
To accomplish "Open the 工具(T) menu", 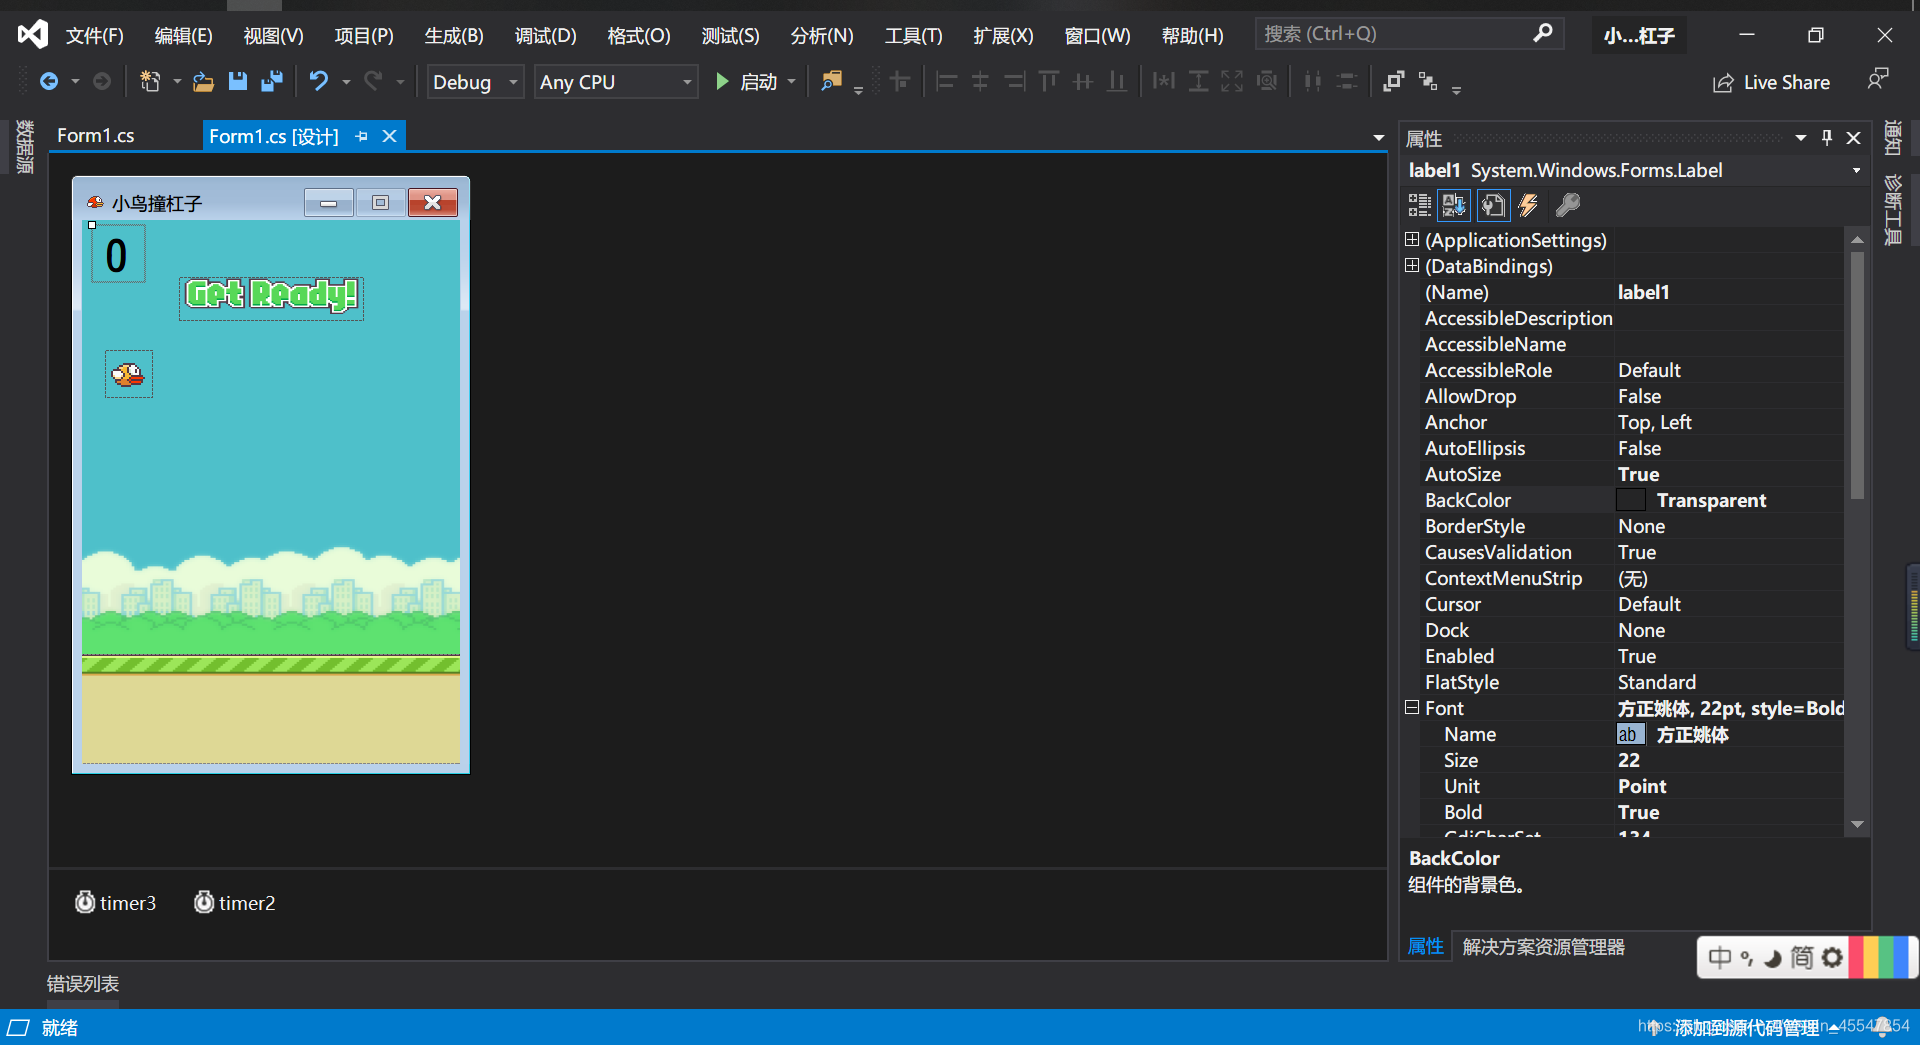I will (x=913, y=35).
